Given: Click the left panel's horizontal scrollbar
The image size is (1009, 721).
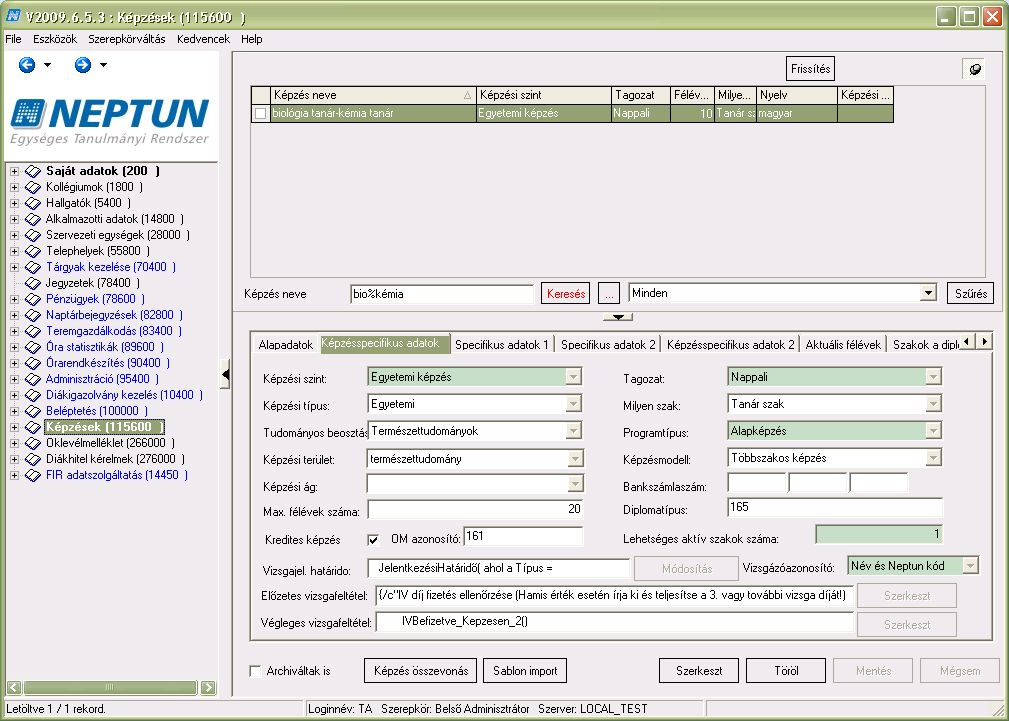Looking at the screenshot, I should 109,688.
